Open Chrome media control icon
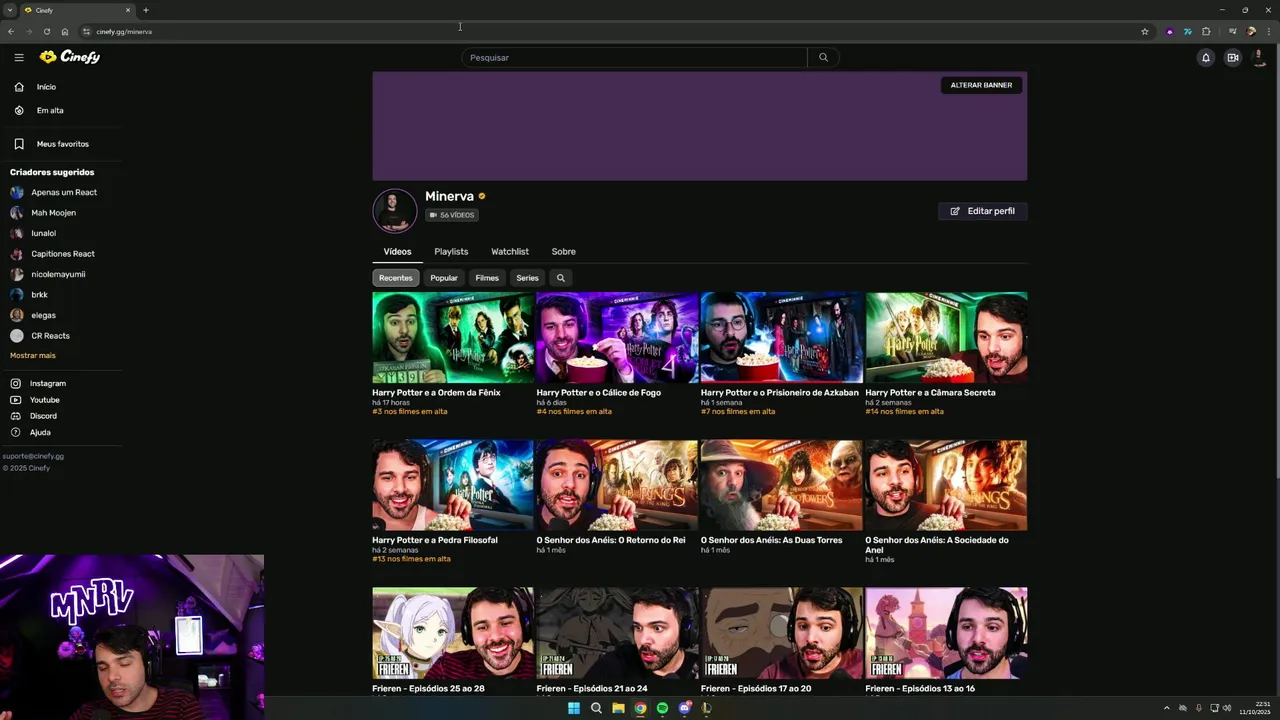This screenshot has height=720, width=1280. tap(1232, 31)
